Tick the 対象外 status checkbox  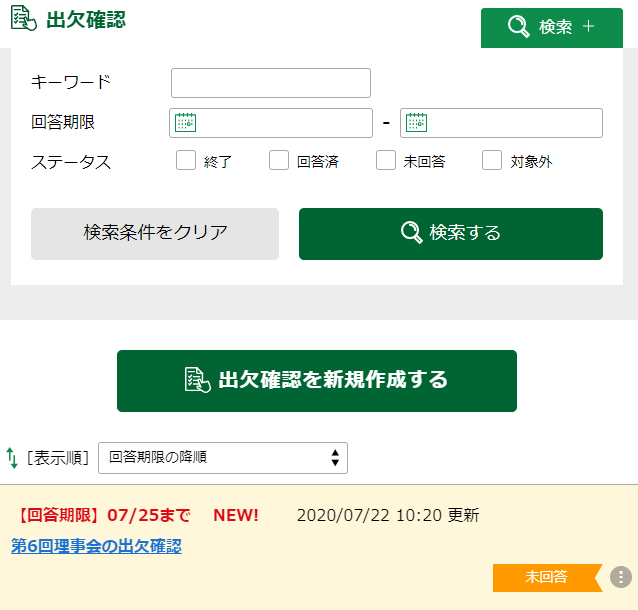492,161
